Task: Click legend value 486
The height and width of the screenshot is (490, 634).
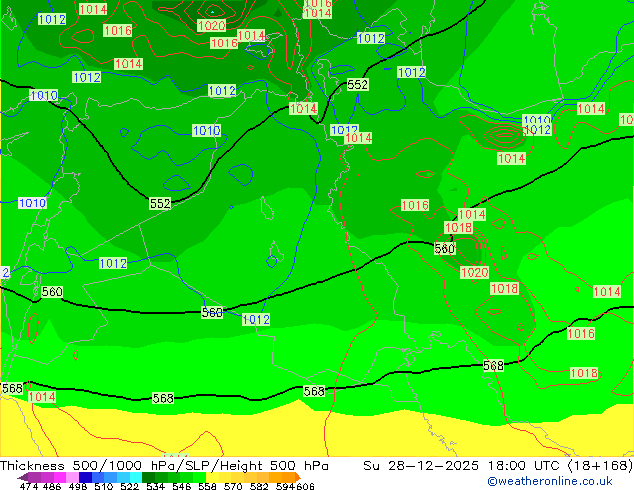Action: click(51, 486)
